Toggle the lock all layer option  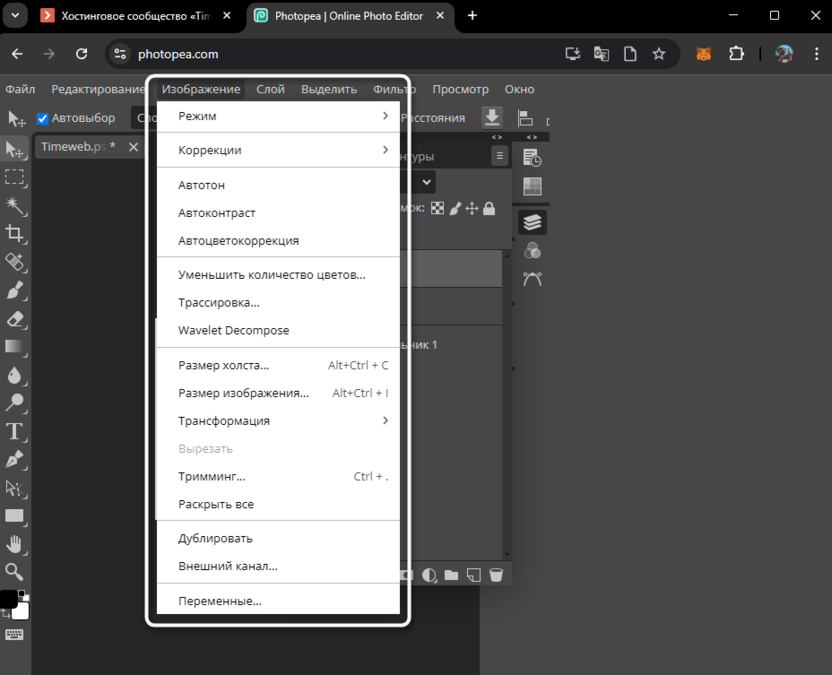(x=489, y=208)
